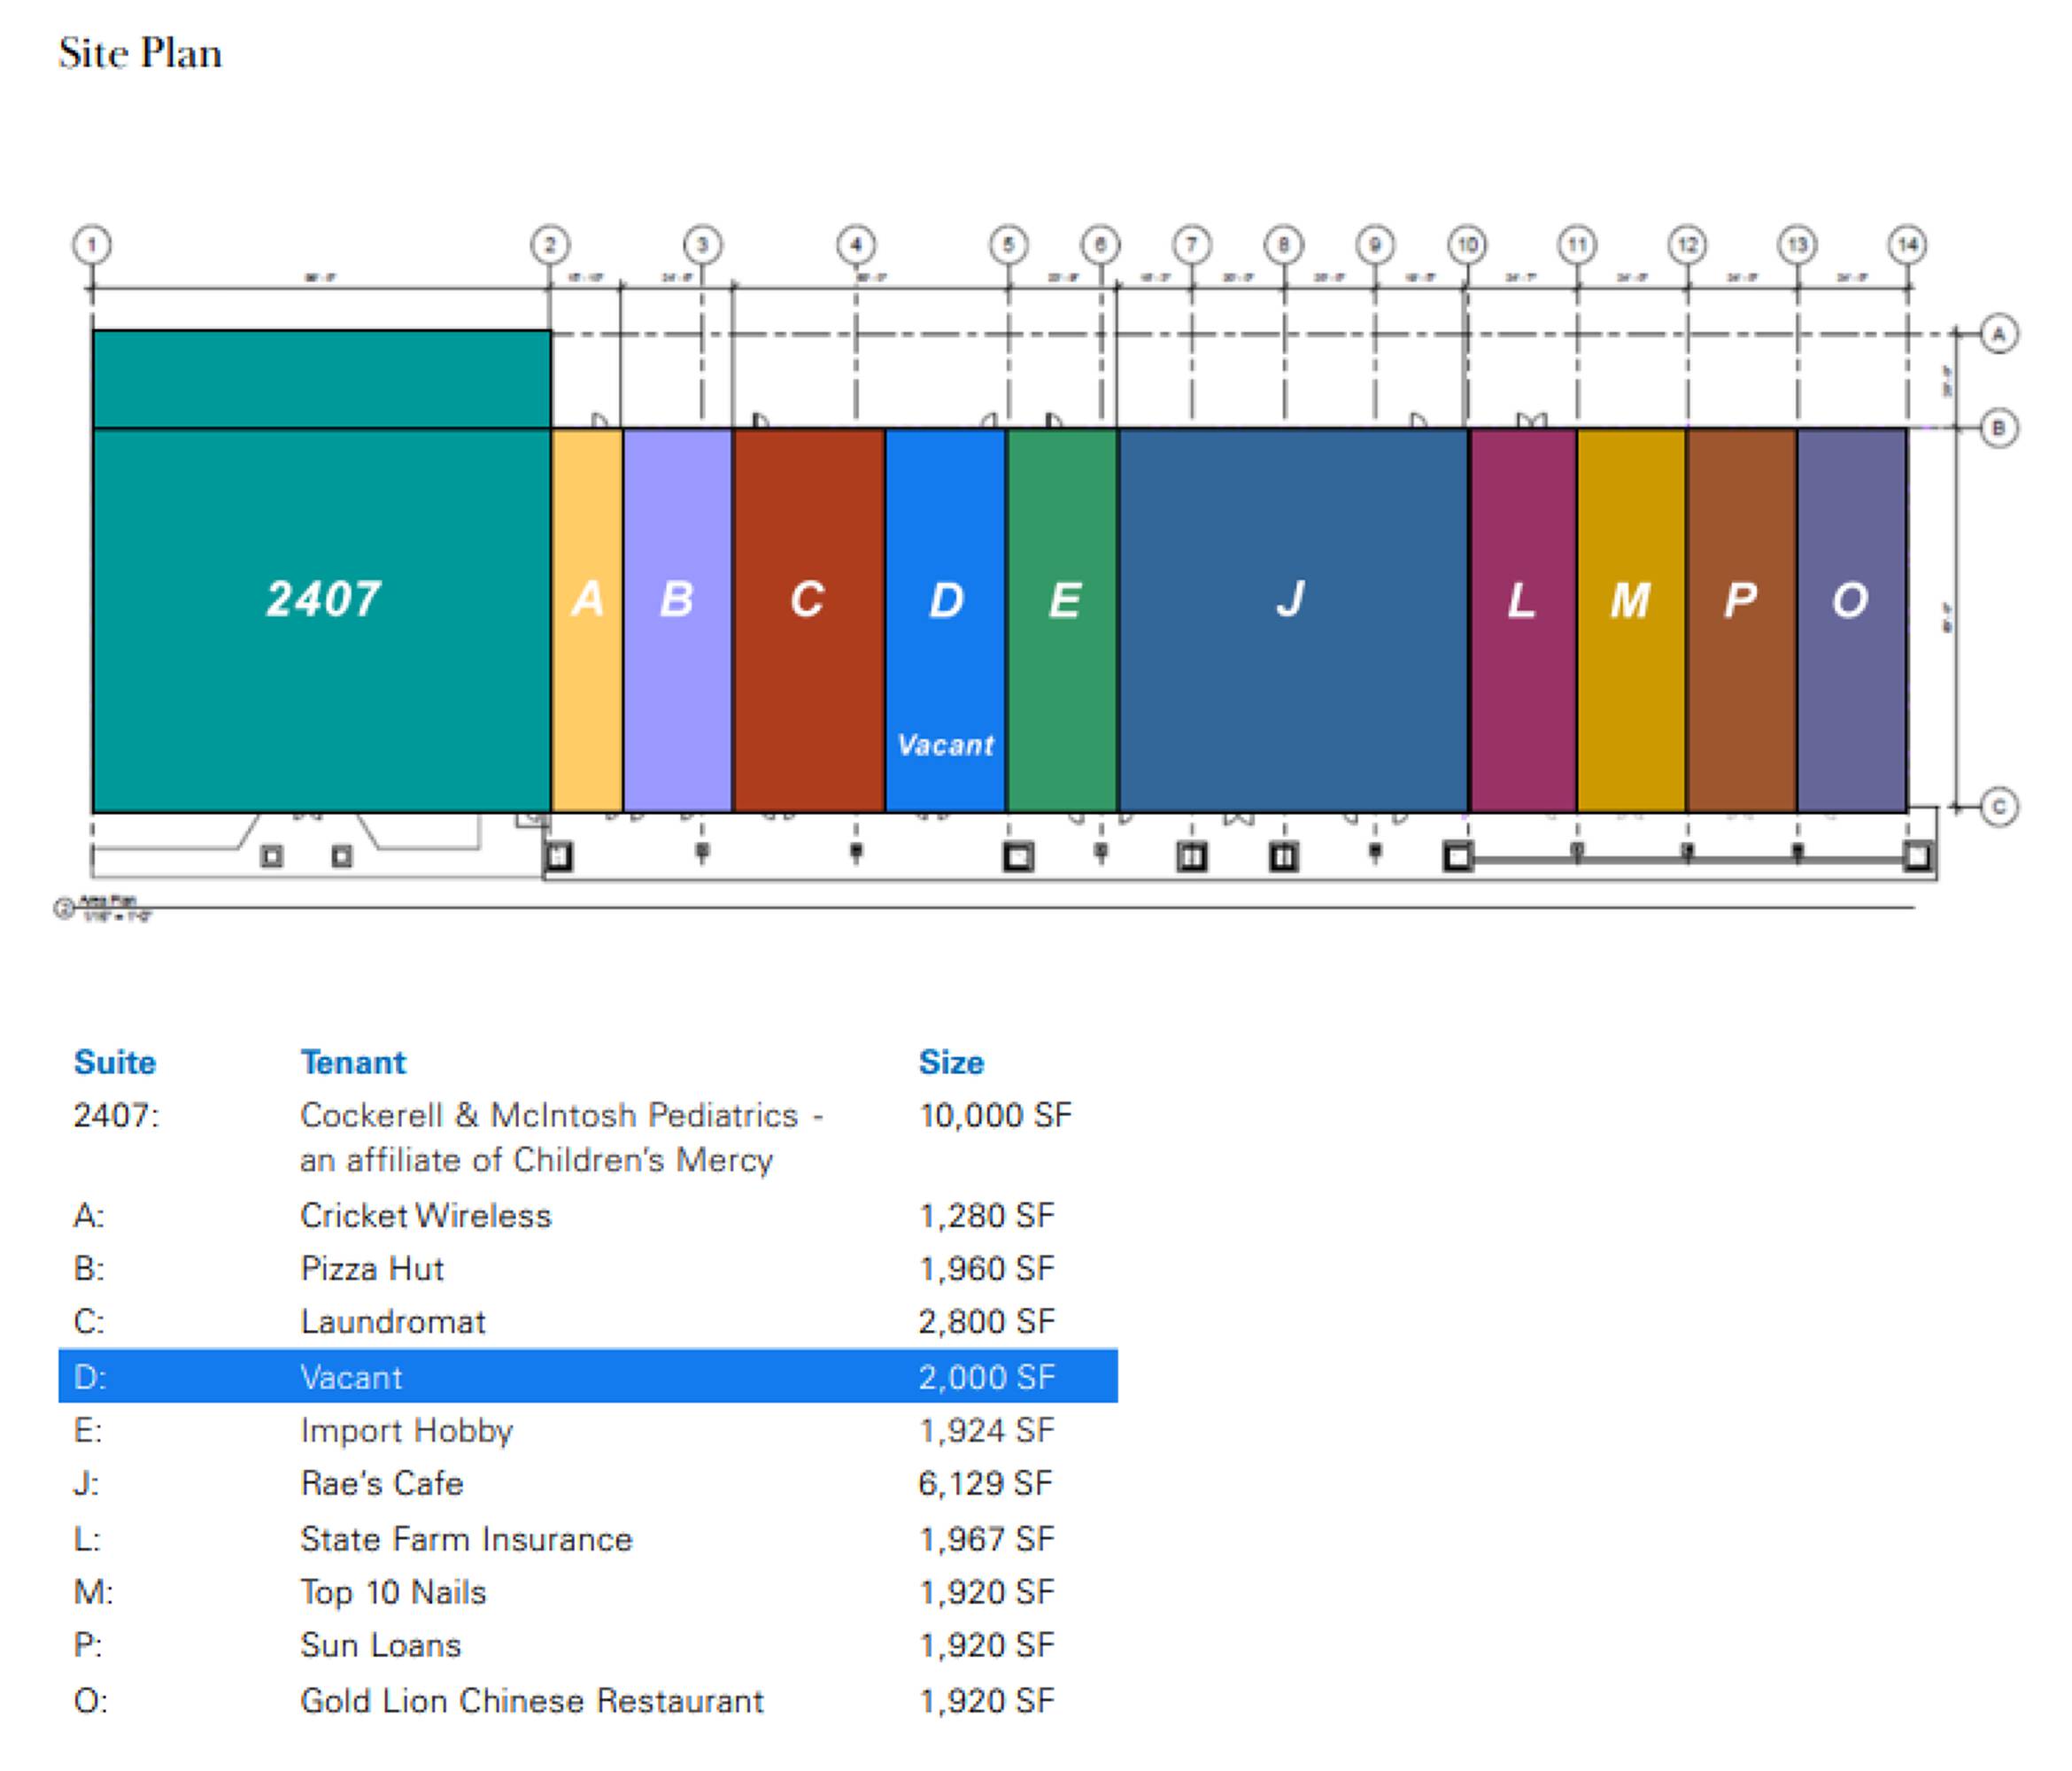Click the blue vacant suite D block
This screenshot has width=2072, height=1771.
point(945,620)
